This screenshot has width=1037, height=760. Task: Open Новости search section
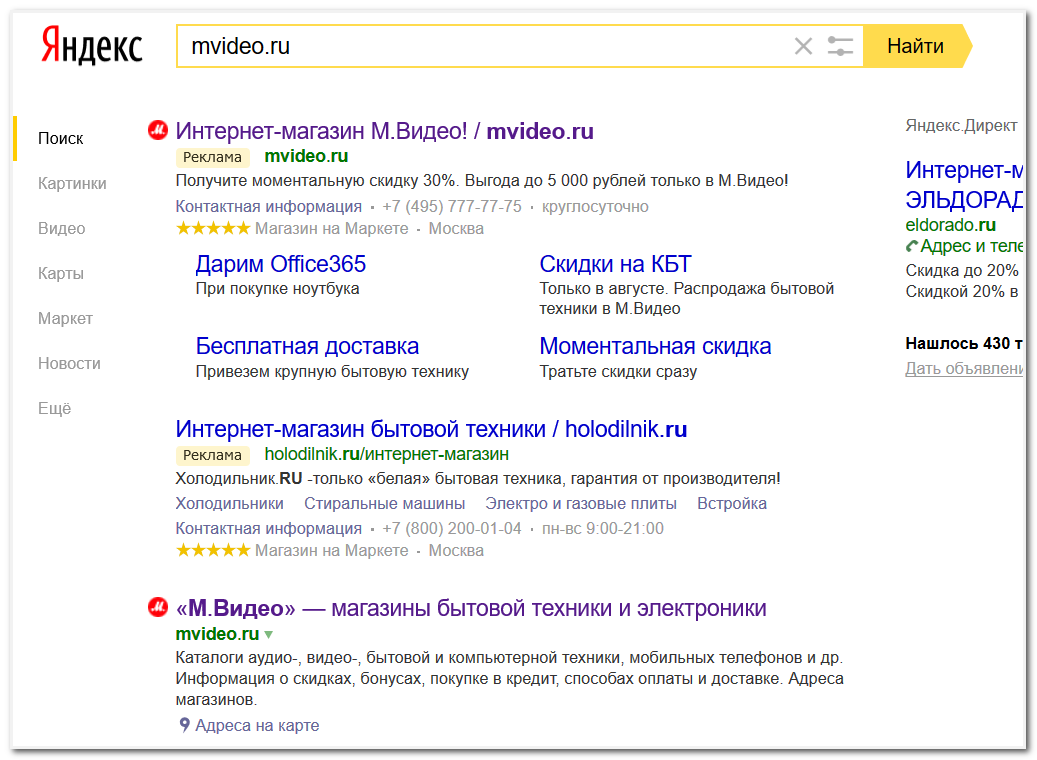point(69,363)
